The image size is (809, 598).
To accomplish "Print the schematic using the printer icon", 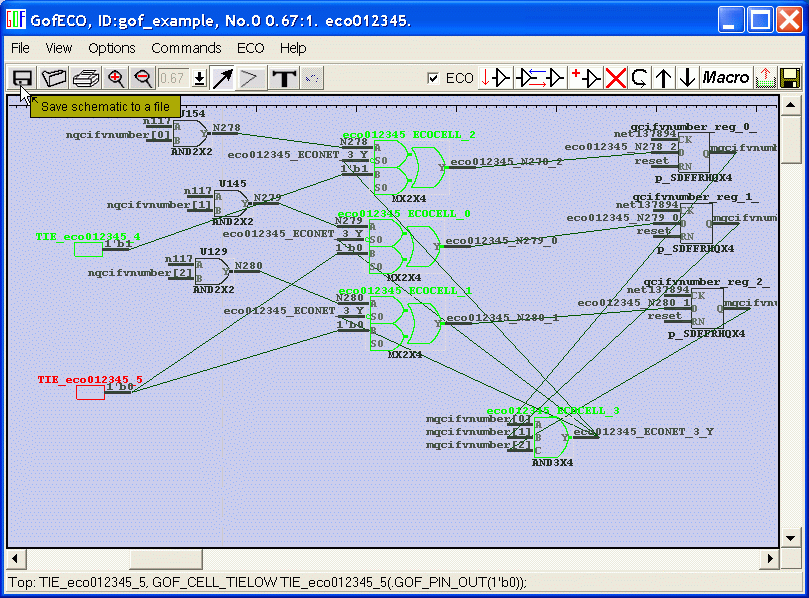I will (85, 78).
